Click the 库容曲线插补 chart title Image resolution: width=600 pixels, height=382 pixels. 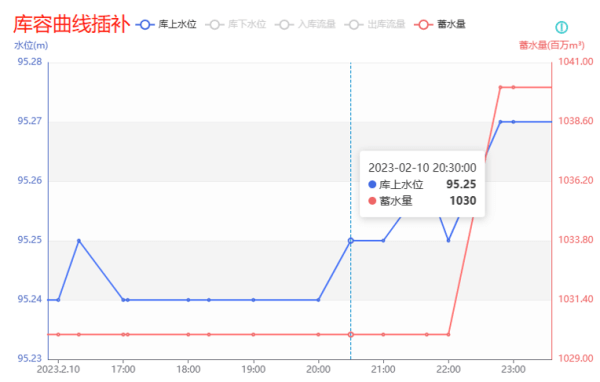(72, 24)
